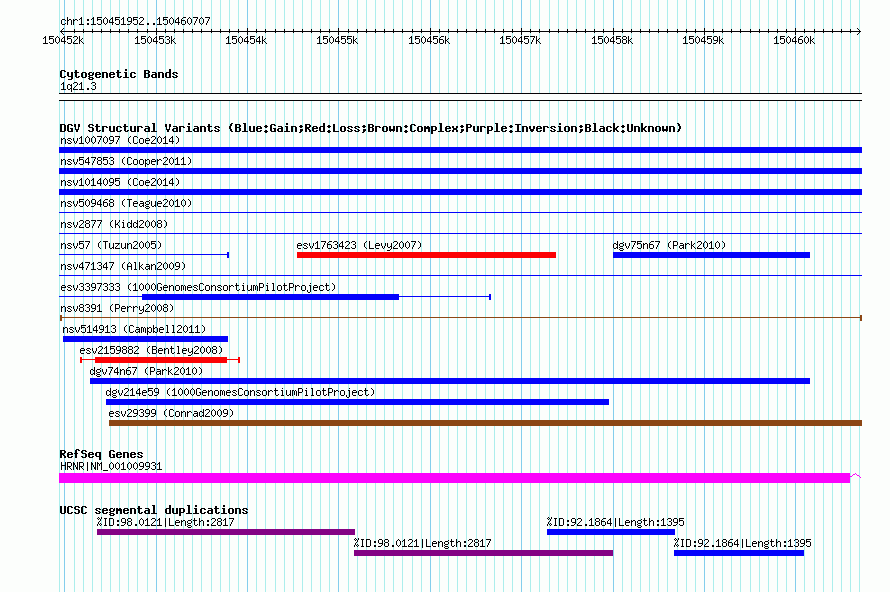Open the red esv2159882 (Bentley2008) bar
Image resolution: width=890 pixels, height=592 pixels.
click(x=161, y=360)
